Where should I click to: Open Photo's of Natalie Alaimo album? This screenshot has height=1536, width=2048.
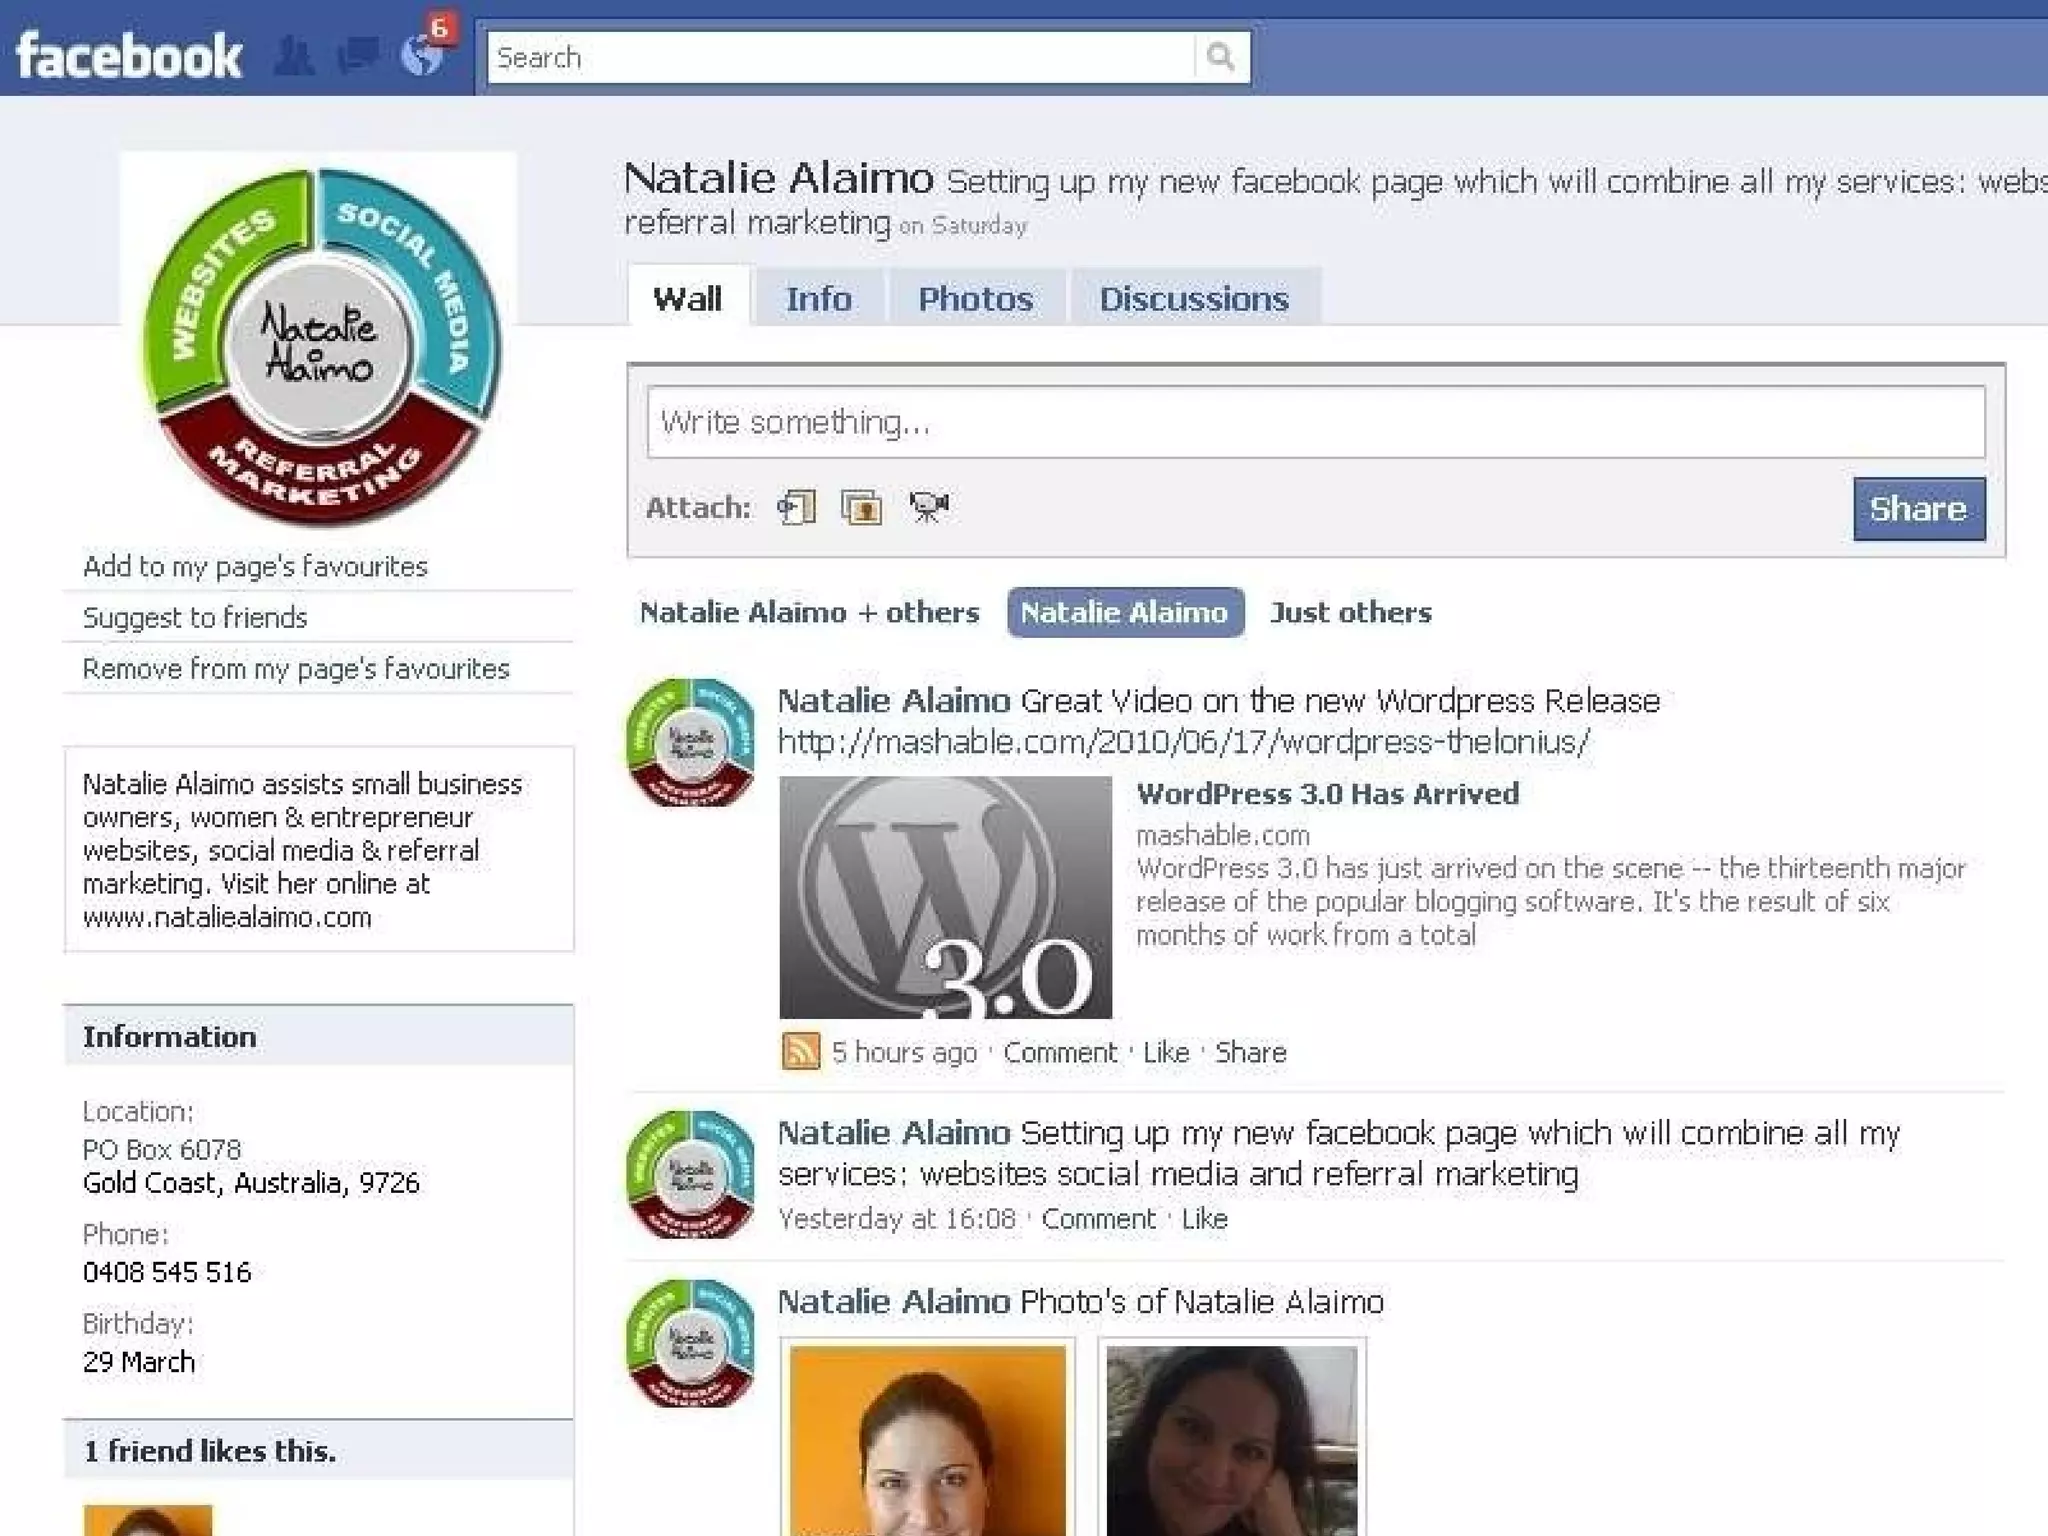(1202, 1302)
